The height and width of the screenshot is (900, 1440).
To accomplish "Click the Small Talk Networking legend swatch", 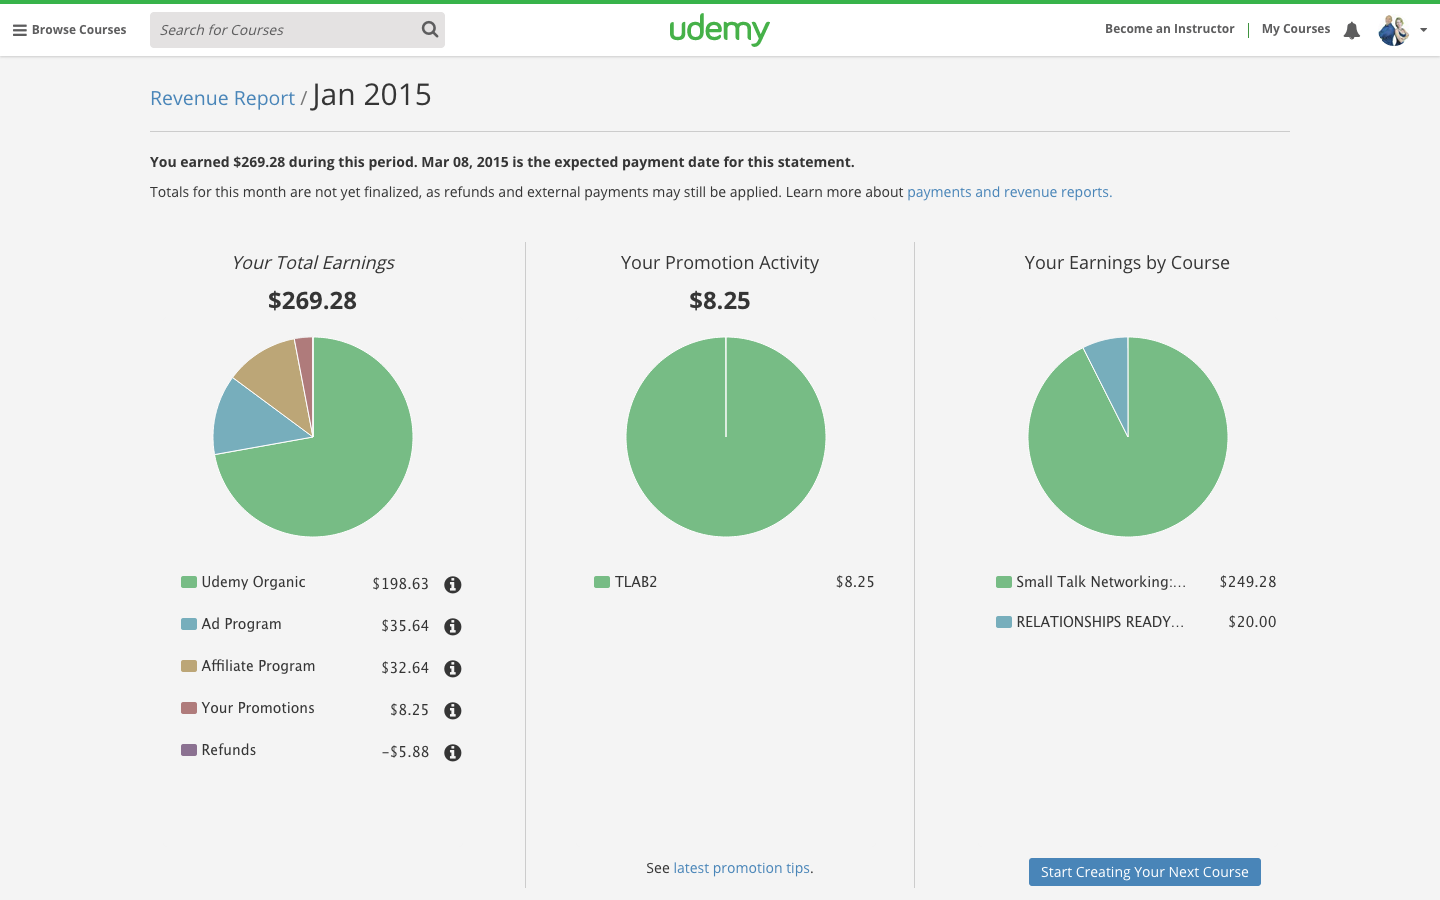I will click(x=1004, y=582).
